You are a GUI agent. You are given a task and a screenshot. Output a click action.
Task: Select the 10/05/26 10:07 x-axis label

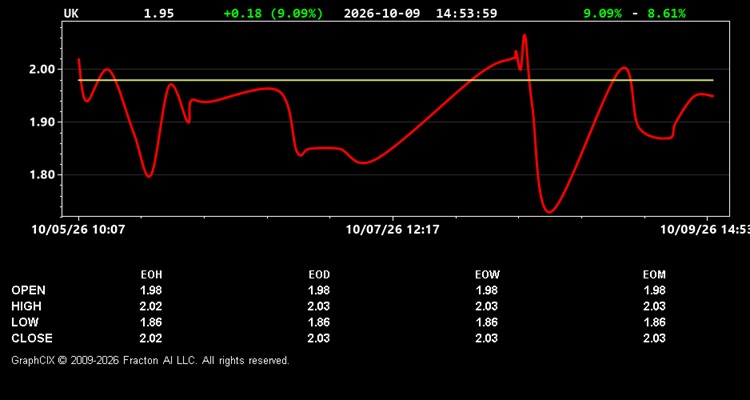click(78, 230)
